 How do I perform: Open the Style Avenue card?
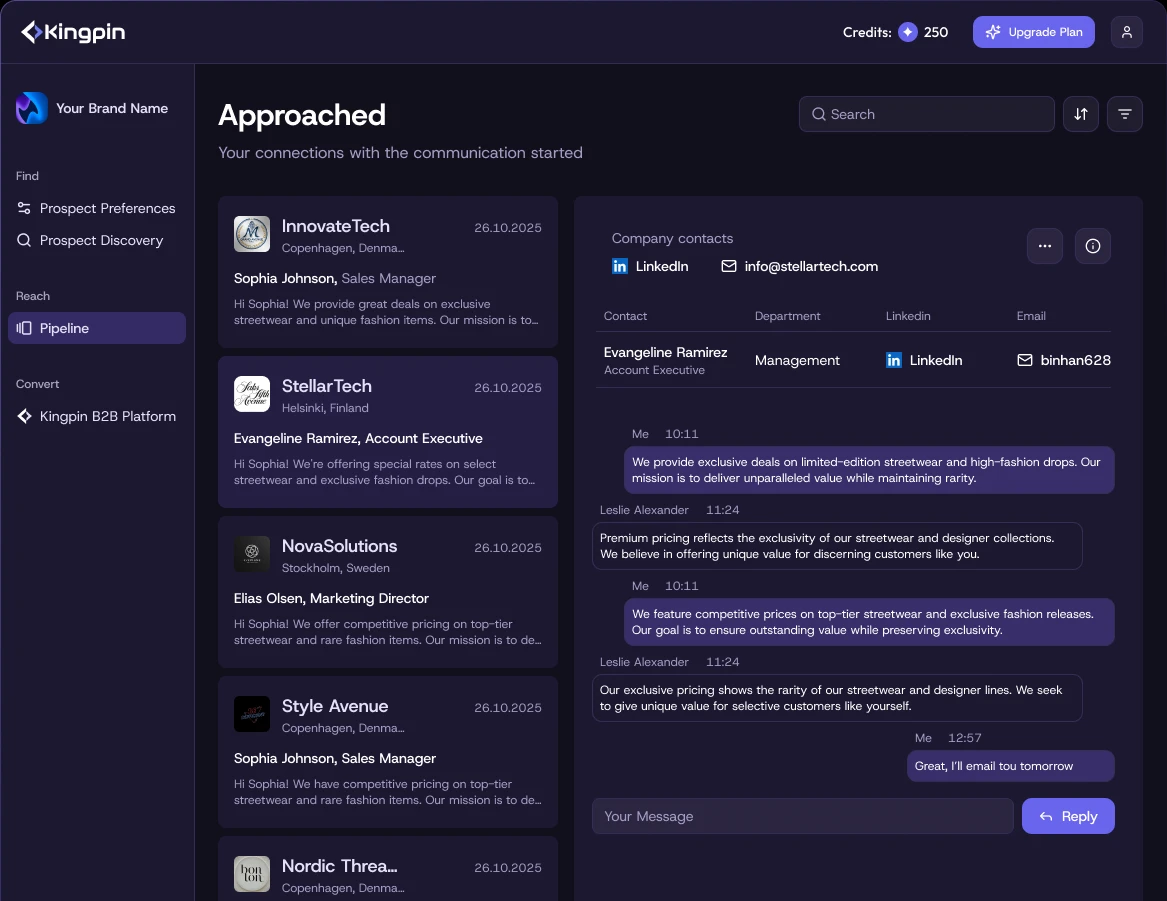pos(388,751)
